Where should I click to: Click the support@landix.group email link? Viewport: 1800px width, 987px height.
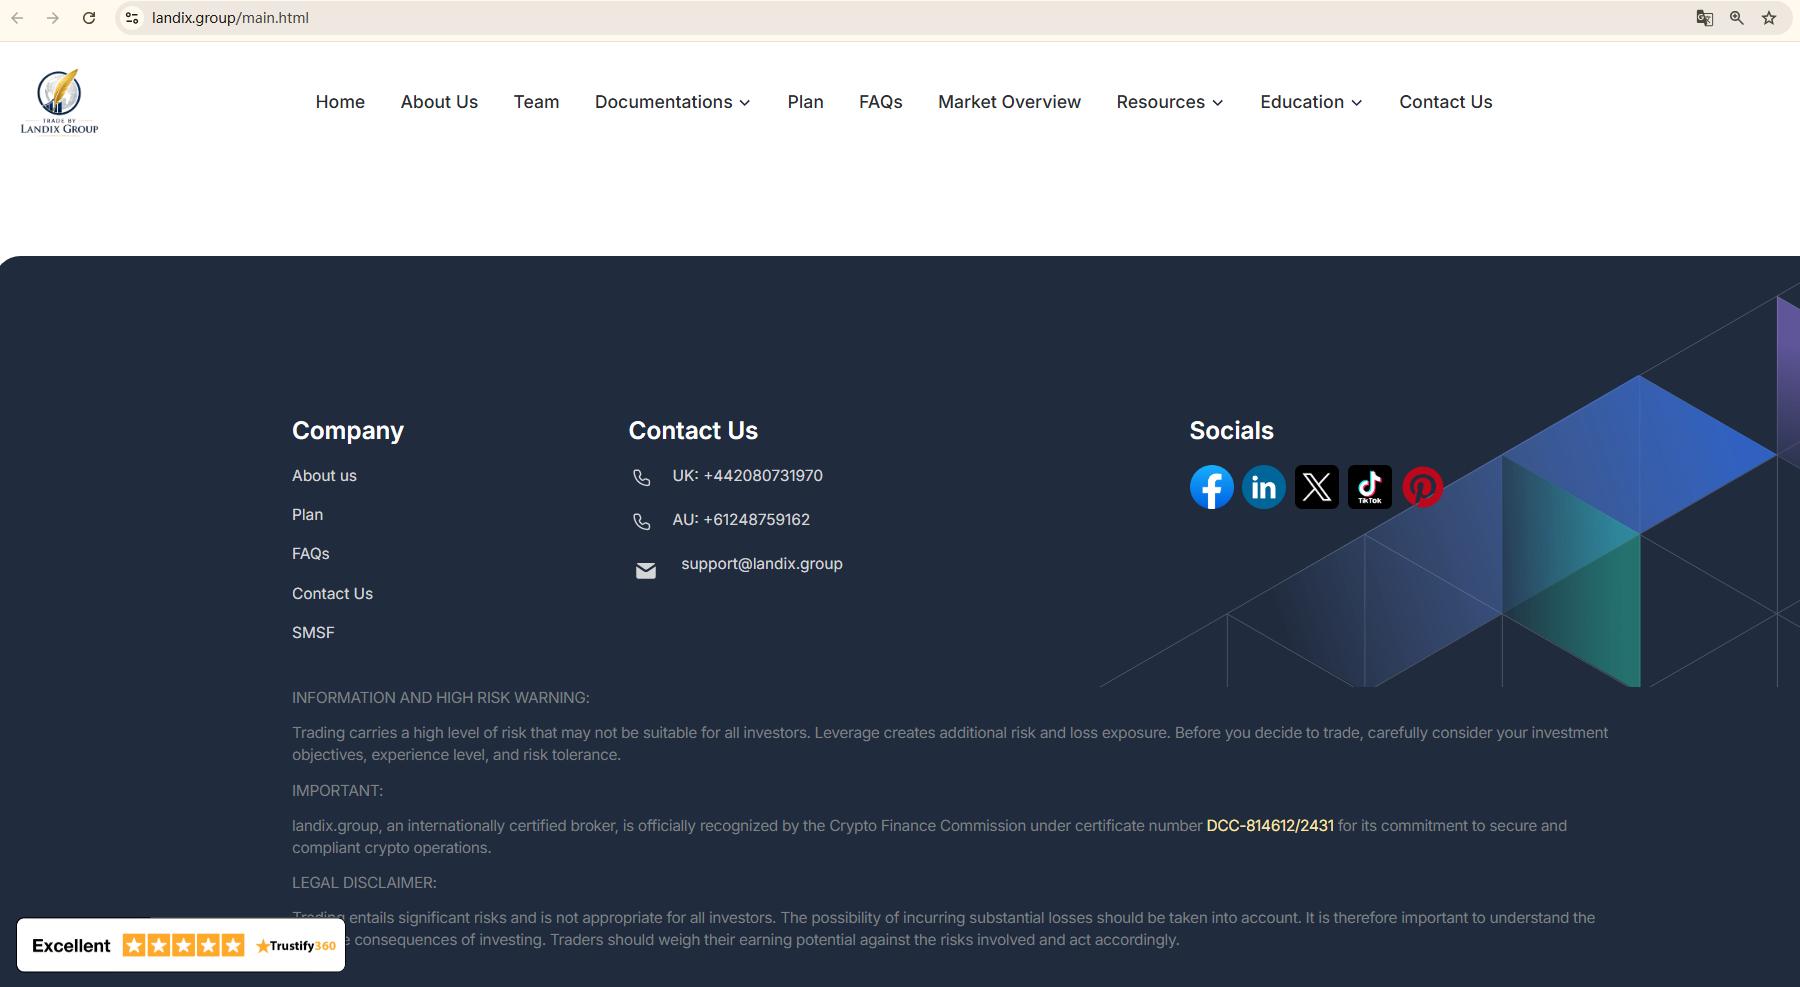[x=762, y=564]
